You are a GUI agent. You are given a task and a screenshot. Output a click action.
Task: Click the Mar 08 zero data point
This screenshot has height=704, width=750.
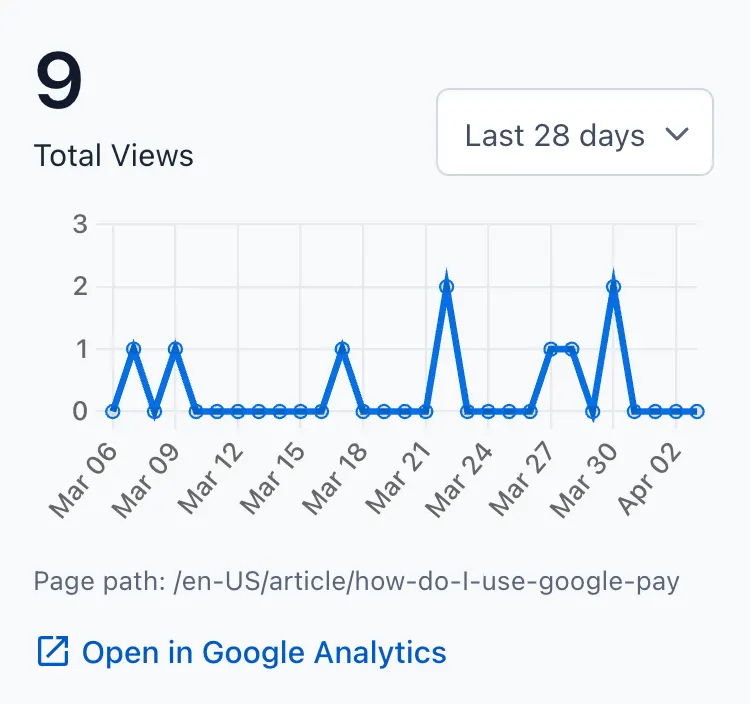(x=154, y=411)
